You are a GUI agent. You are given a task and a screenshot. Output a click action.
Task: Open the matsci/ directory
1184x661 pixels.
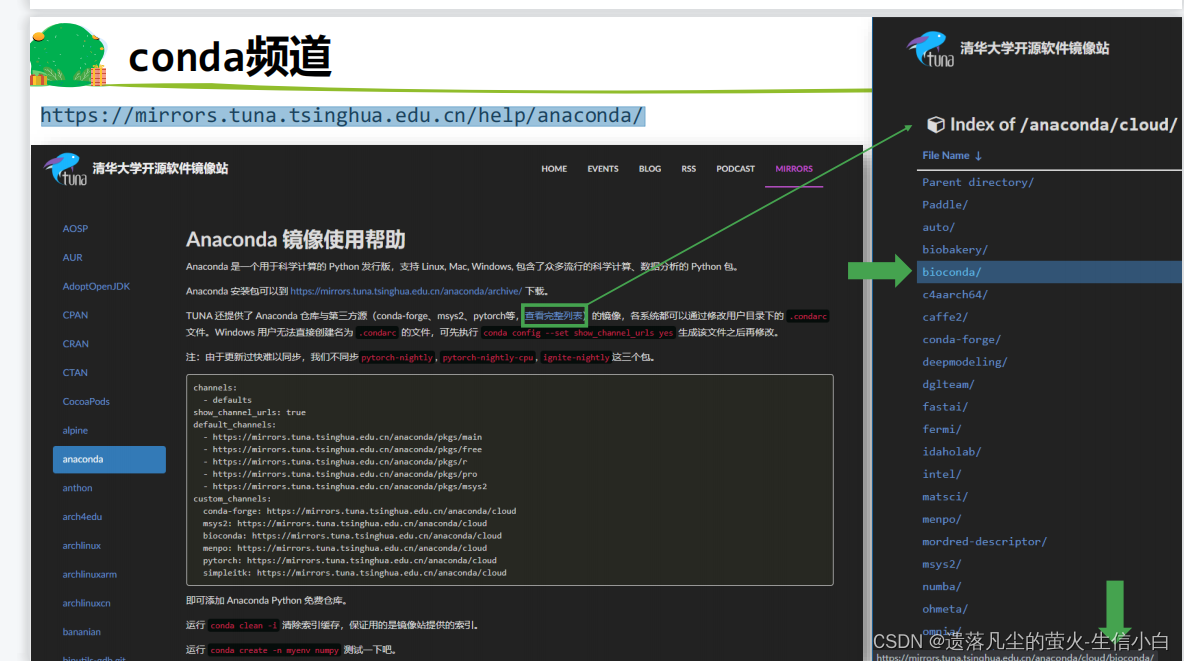(945, 497)
